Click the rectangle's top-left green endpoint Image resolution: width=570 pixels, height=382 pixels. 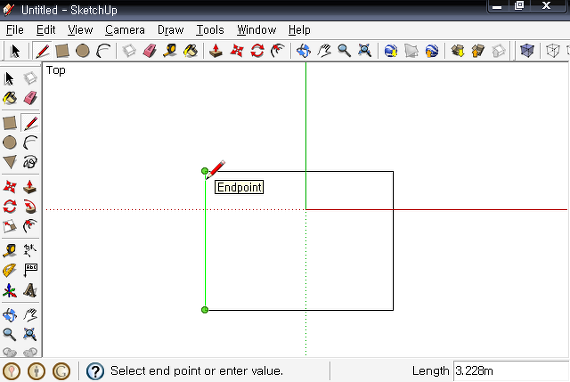(x=205, y=171)
